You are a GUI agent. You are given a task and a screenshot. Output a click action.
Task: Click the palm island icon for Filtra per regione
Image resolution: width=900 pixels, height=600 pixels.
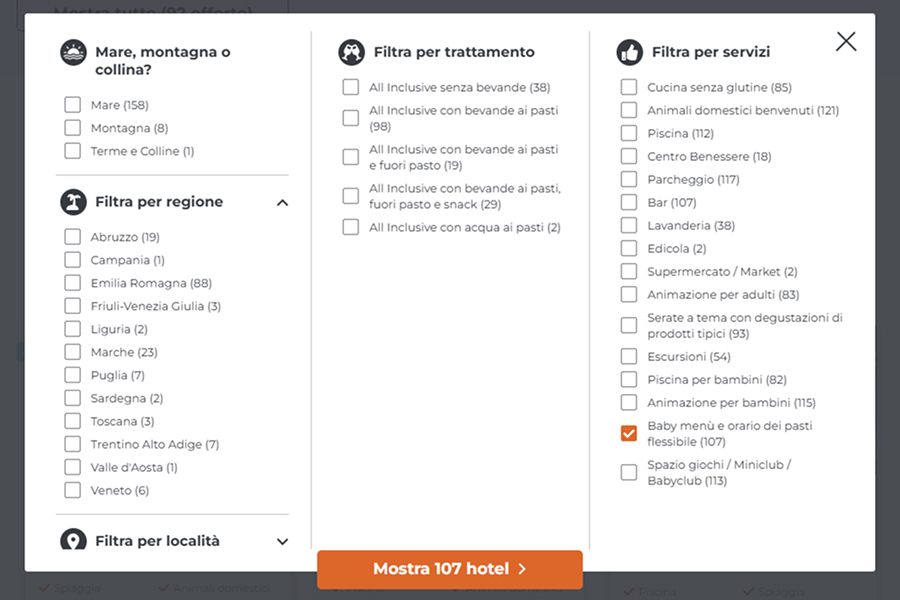[x=73, y=202]
